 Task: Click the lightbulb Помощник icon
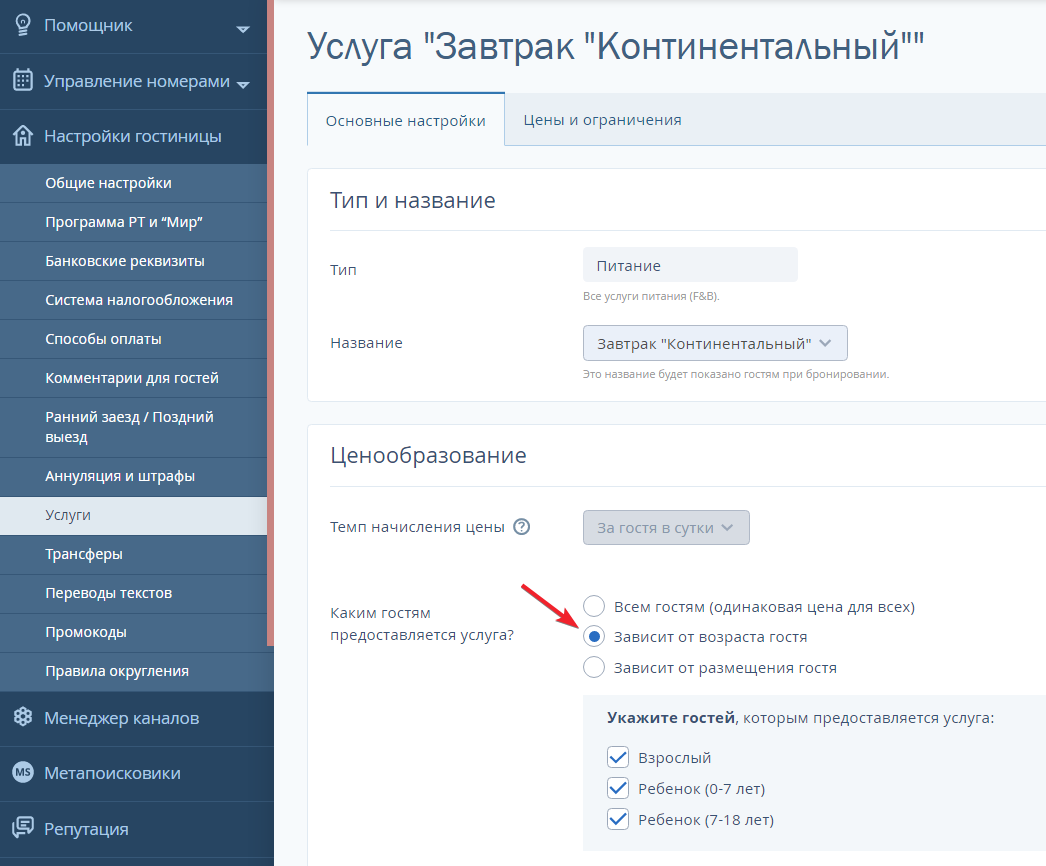coord(23,25)
